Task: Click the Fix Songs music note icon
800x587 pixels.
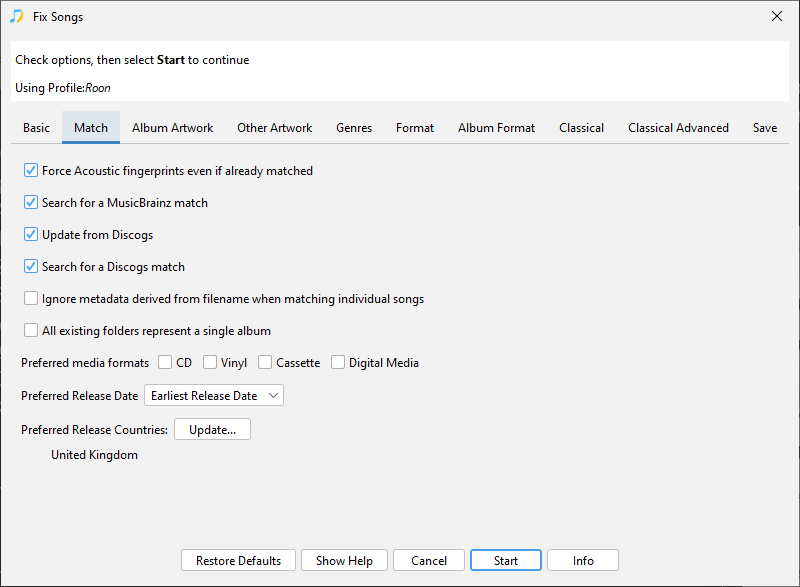Action: 16,16
